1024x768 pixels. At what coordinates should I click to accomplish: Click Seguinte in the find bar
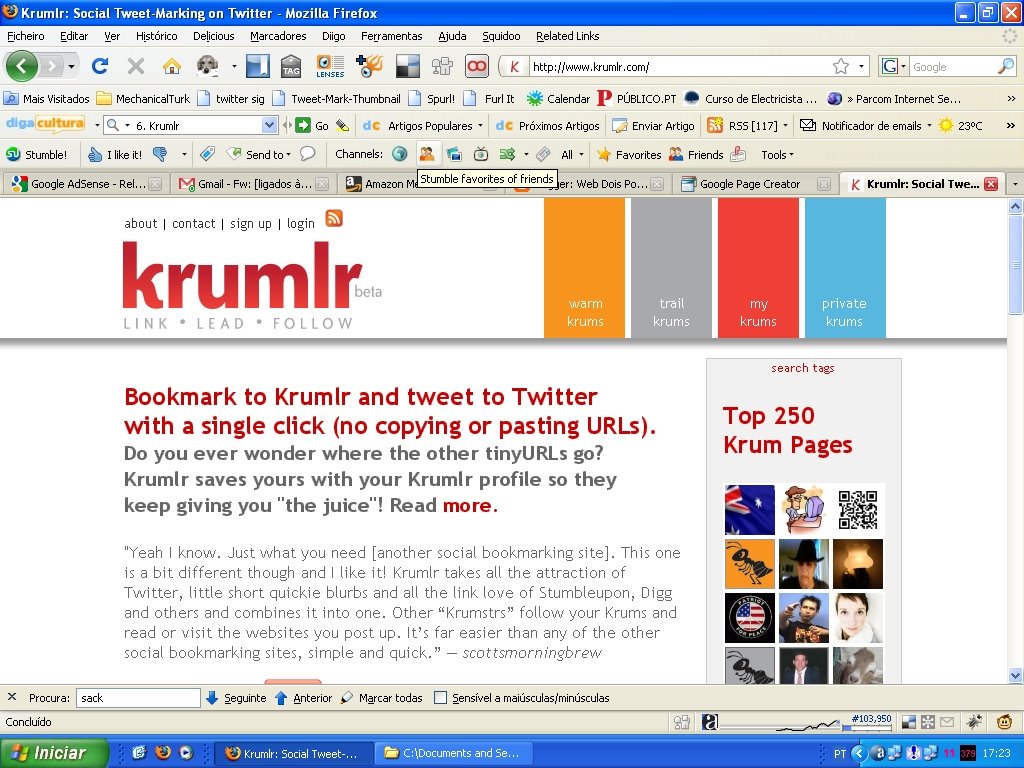[236, 698]
